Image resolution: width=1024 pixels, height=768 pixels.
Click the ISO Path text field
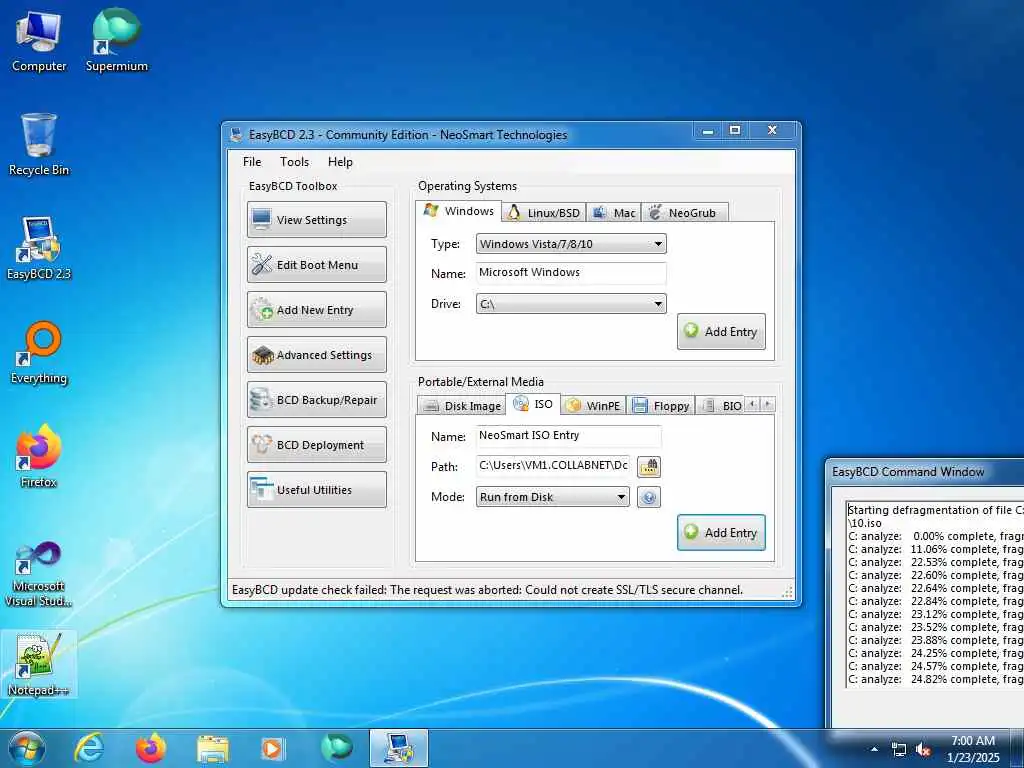click(x=553, y=466)
